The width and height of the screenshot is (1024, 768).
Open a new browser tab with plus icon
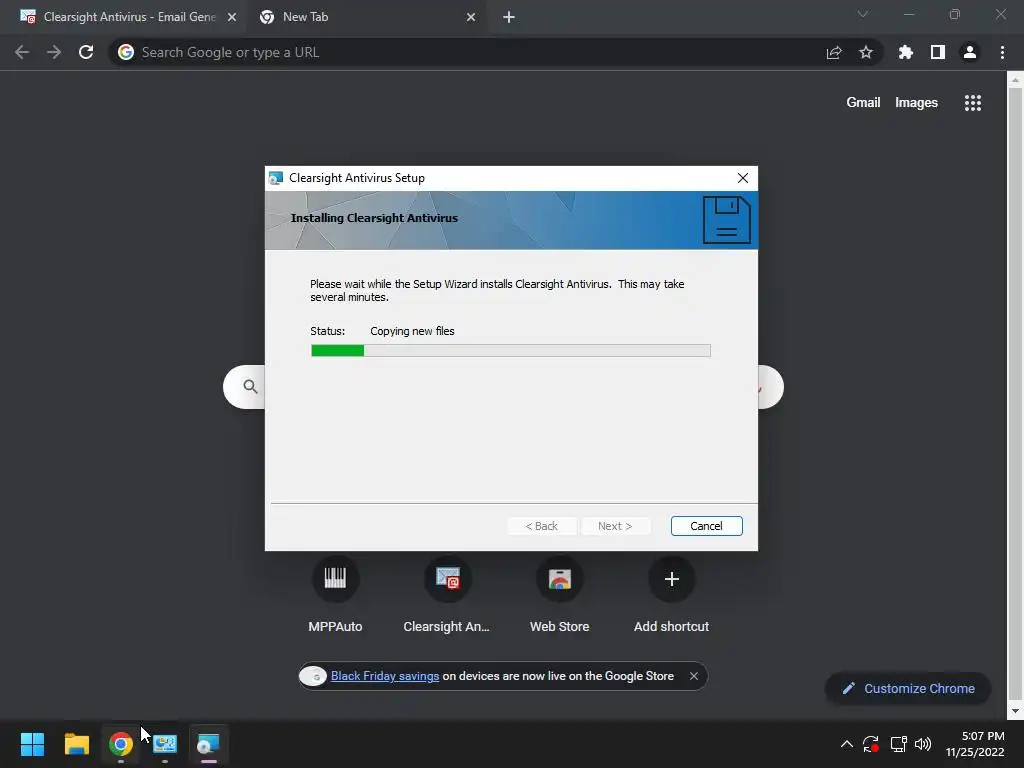(509, 17)
